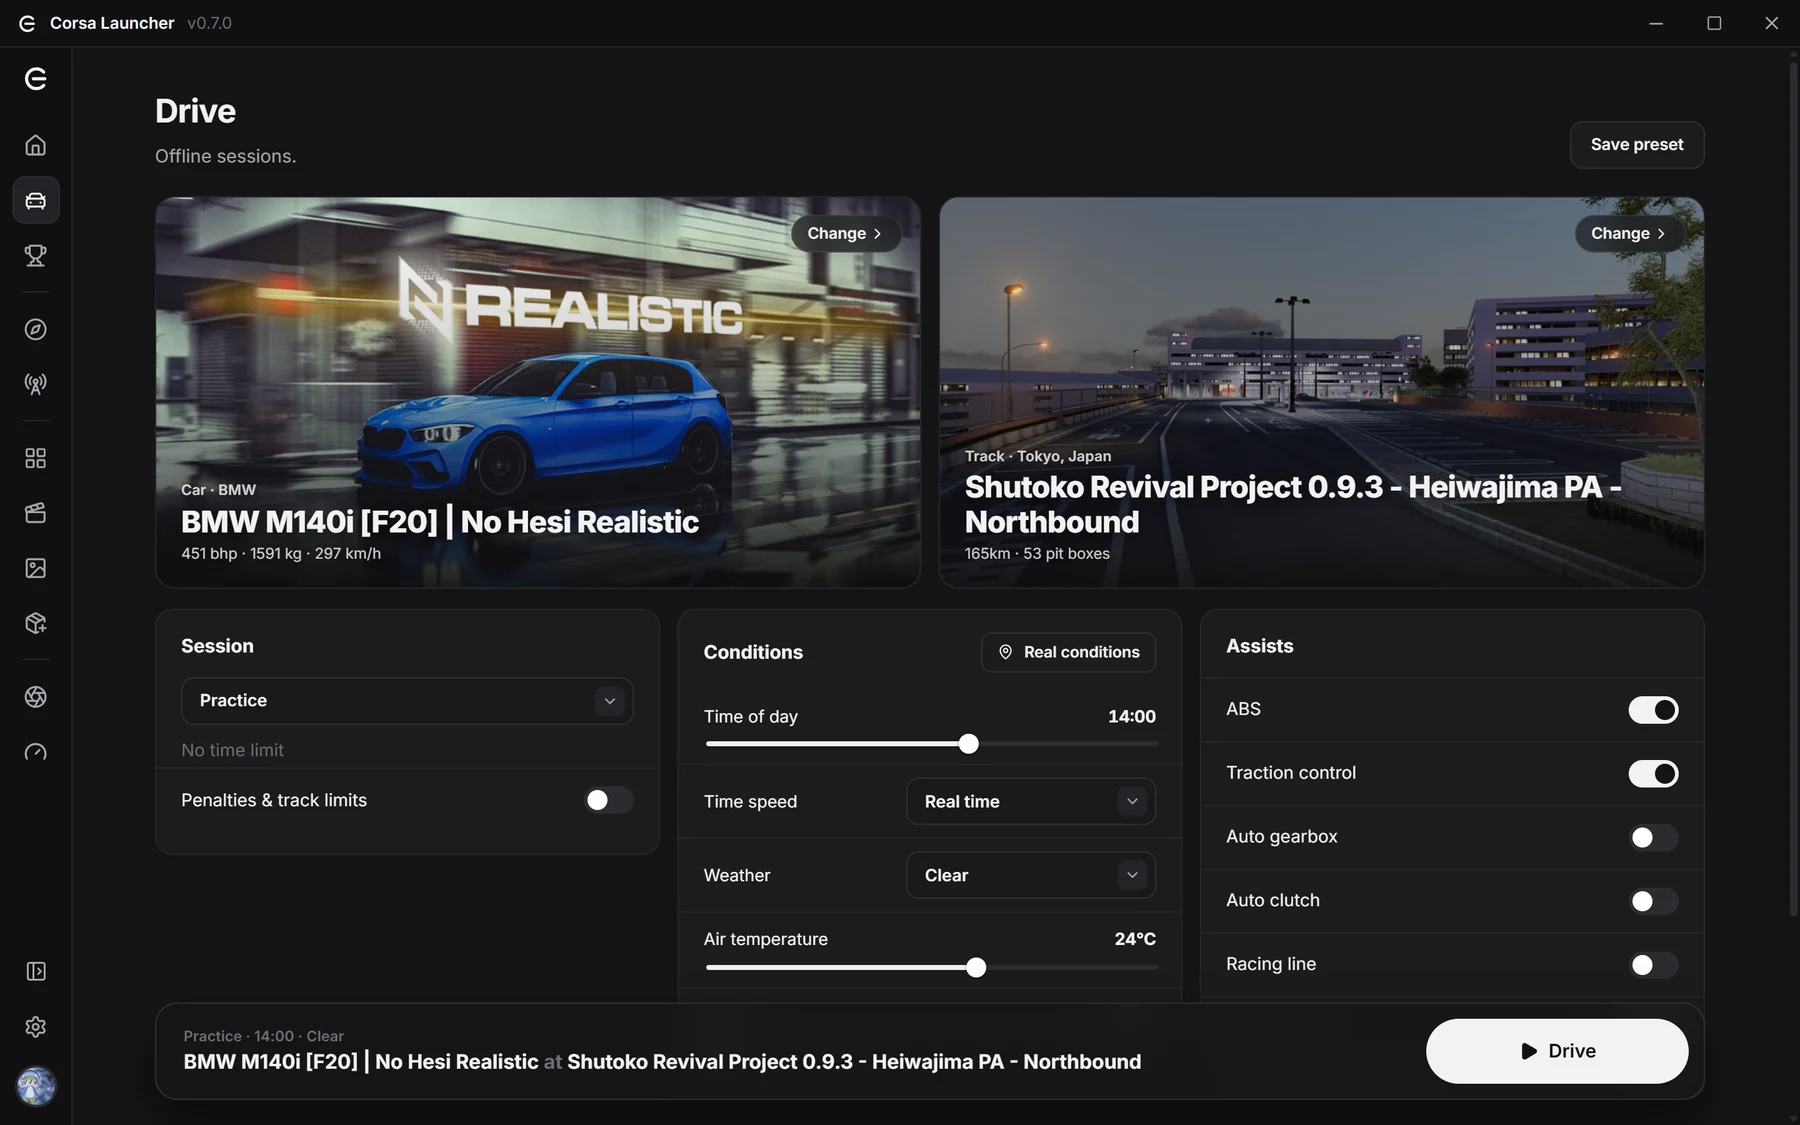The width and height of the screenshot is (1800, 1125).
Task: Maximize the Corsa Launcher window
Action: [1714, 23]
